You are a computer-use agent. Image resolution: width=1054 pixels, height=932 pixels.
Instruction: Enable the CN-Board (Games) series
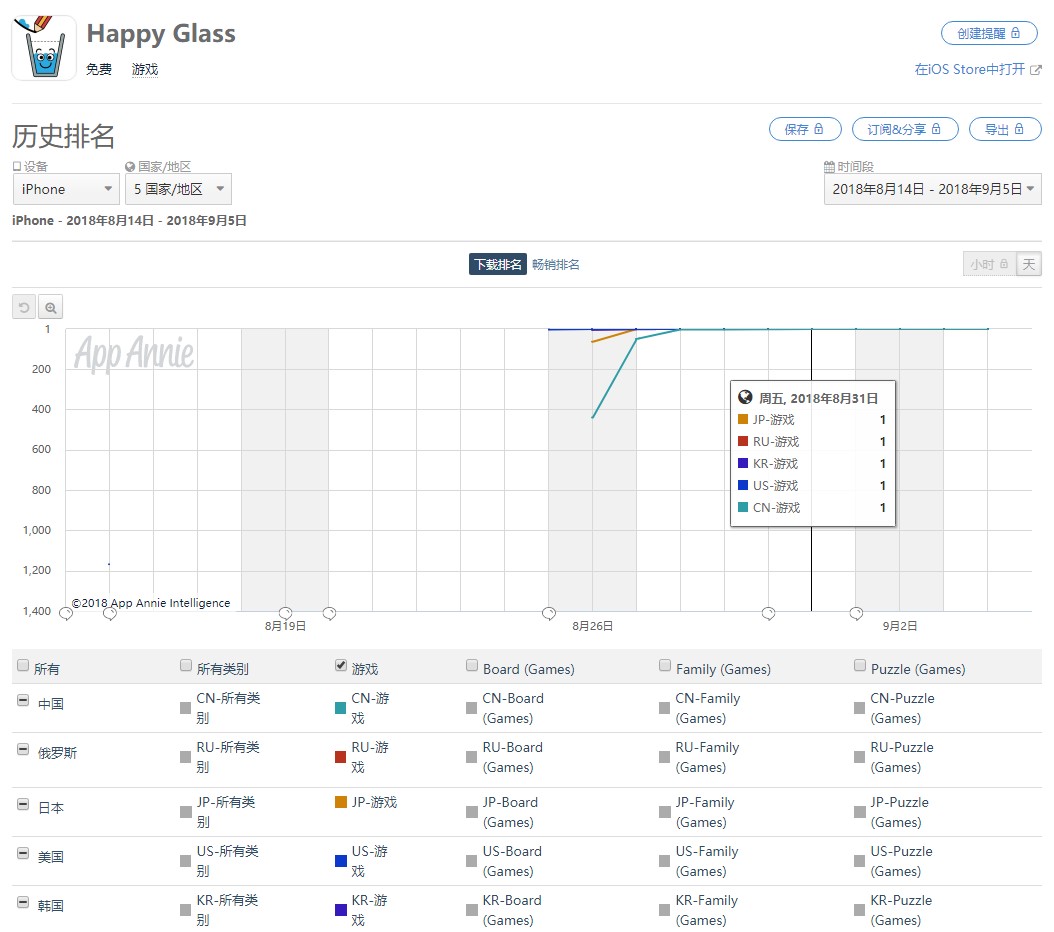tap(471, 708)
